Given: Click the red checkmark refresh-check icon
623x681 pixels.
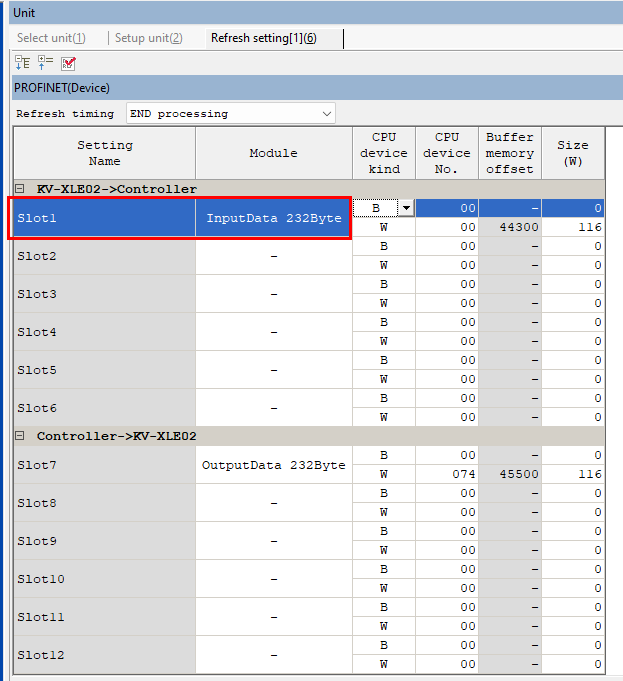Looking at the screenshot, I should 68,64.
